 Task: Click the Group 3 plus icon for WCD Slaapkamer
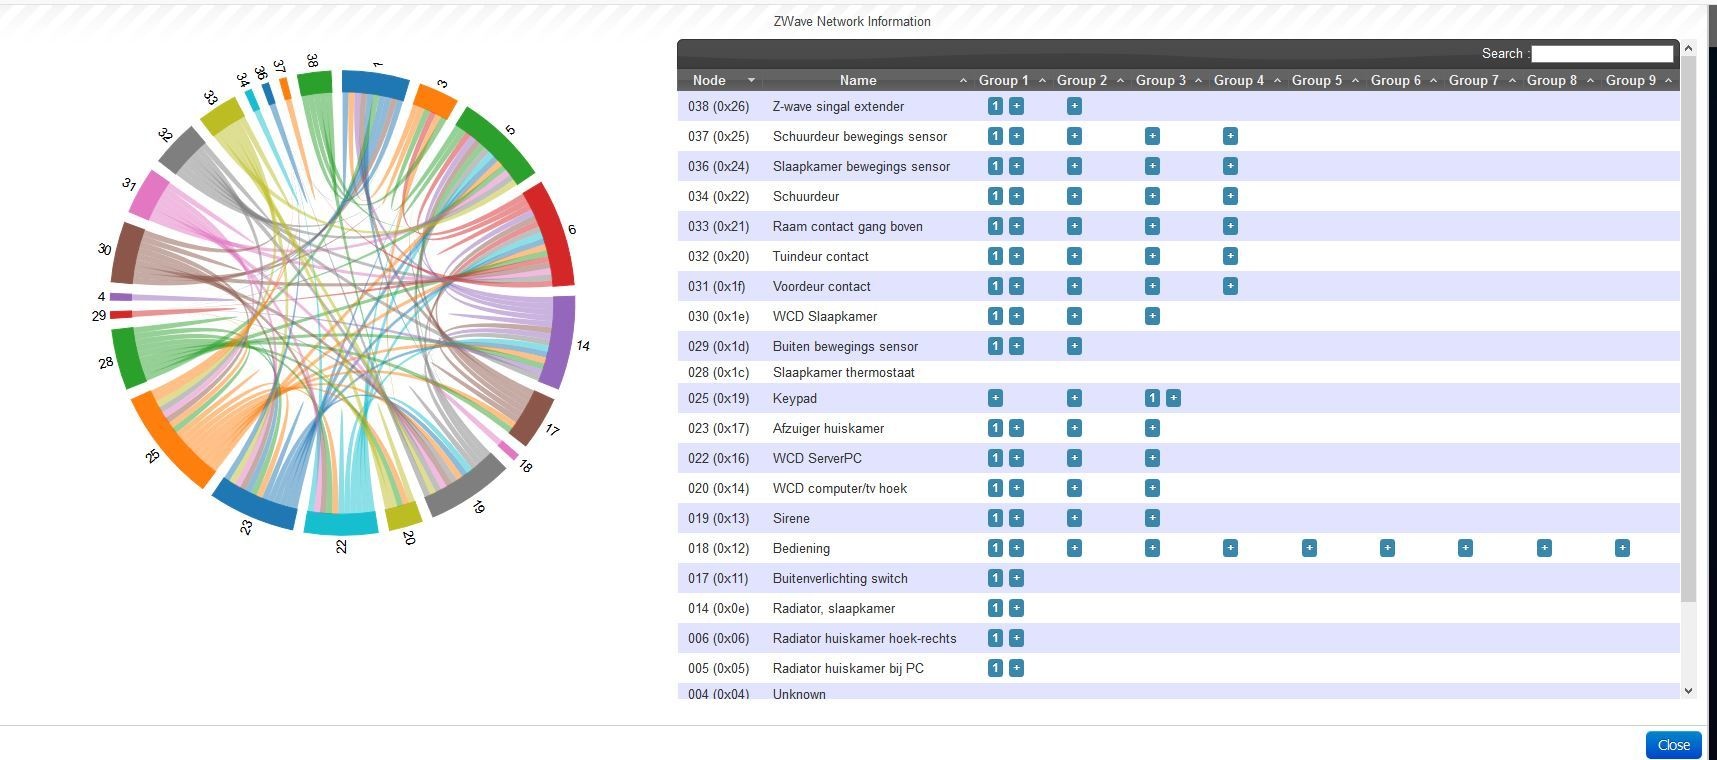(x=1152, y=316)
